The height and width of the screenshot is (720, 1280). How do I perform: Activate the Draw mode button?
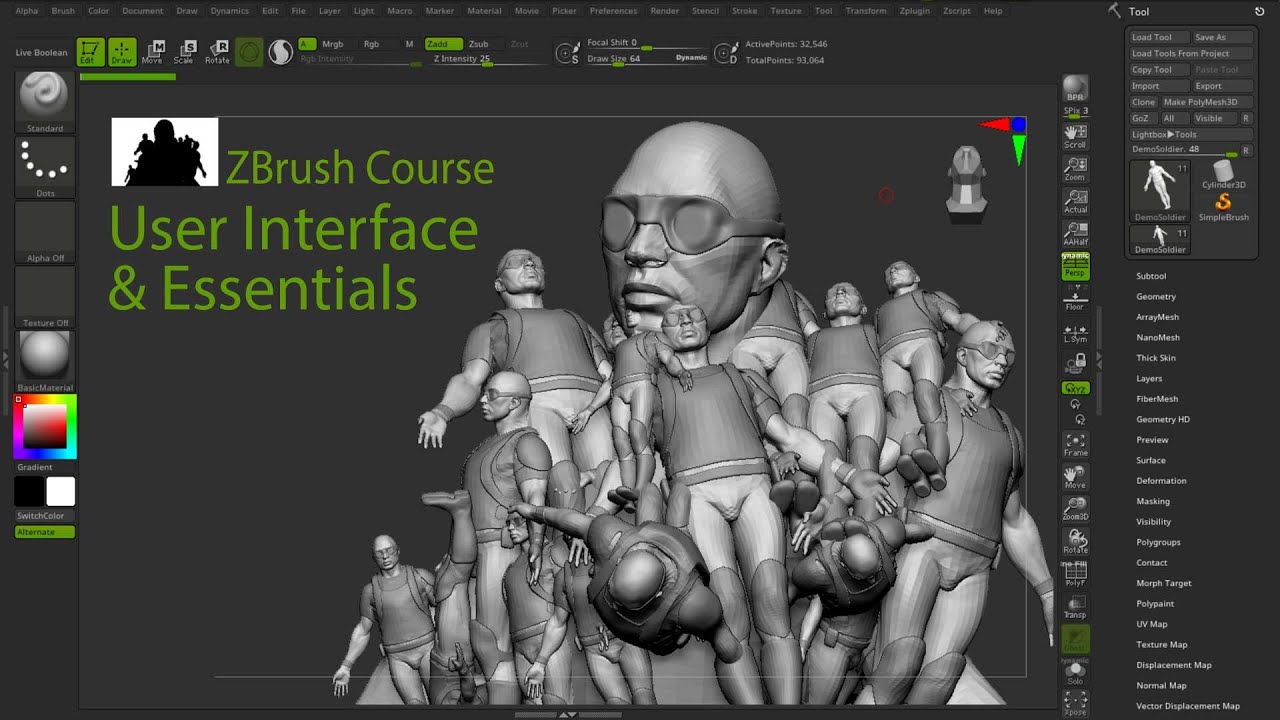122,52
